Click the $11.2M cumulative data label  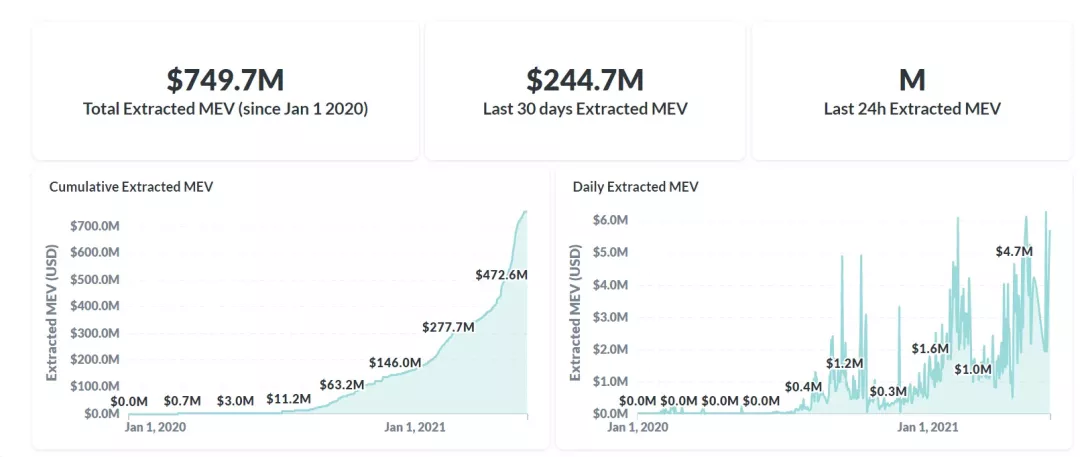click(x=288, y=399)
